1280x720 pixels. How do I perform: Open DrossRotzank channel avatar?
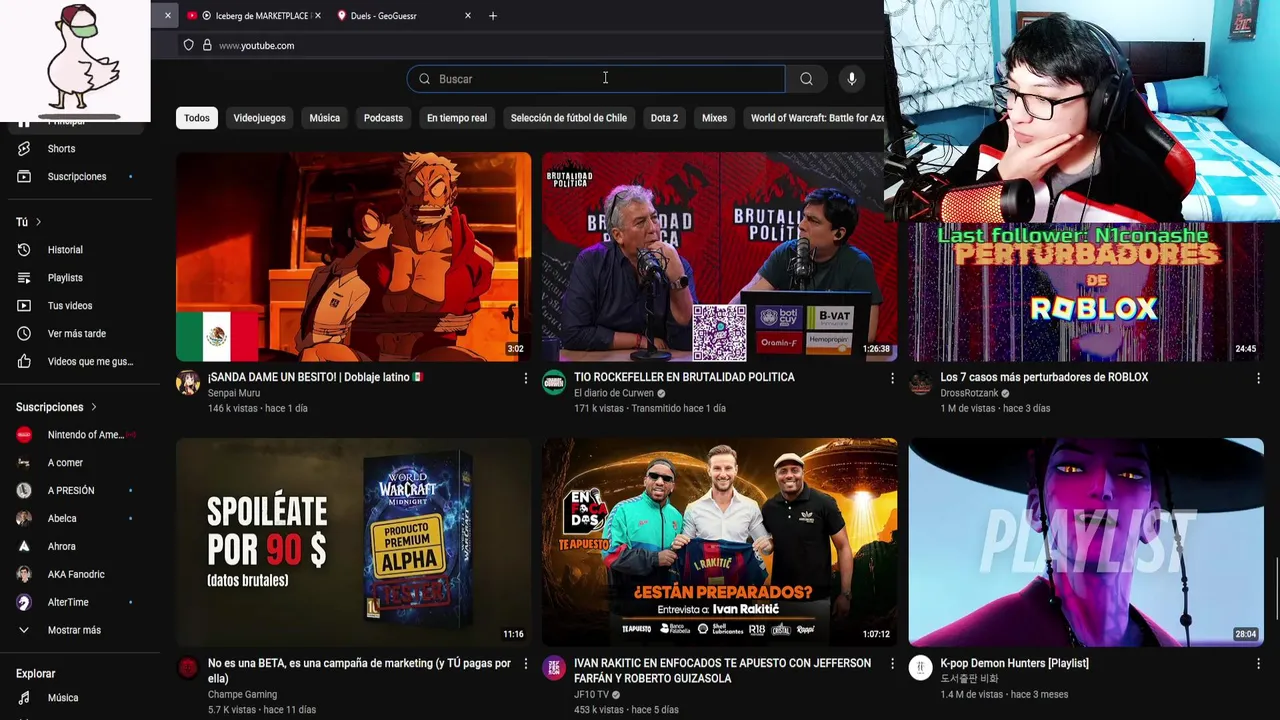pos(920,383)
